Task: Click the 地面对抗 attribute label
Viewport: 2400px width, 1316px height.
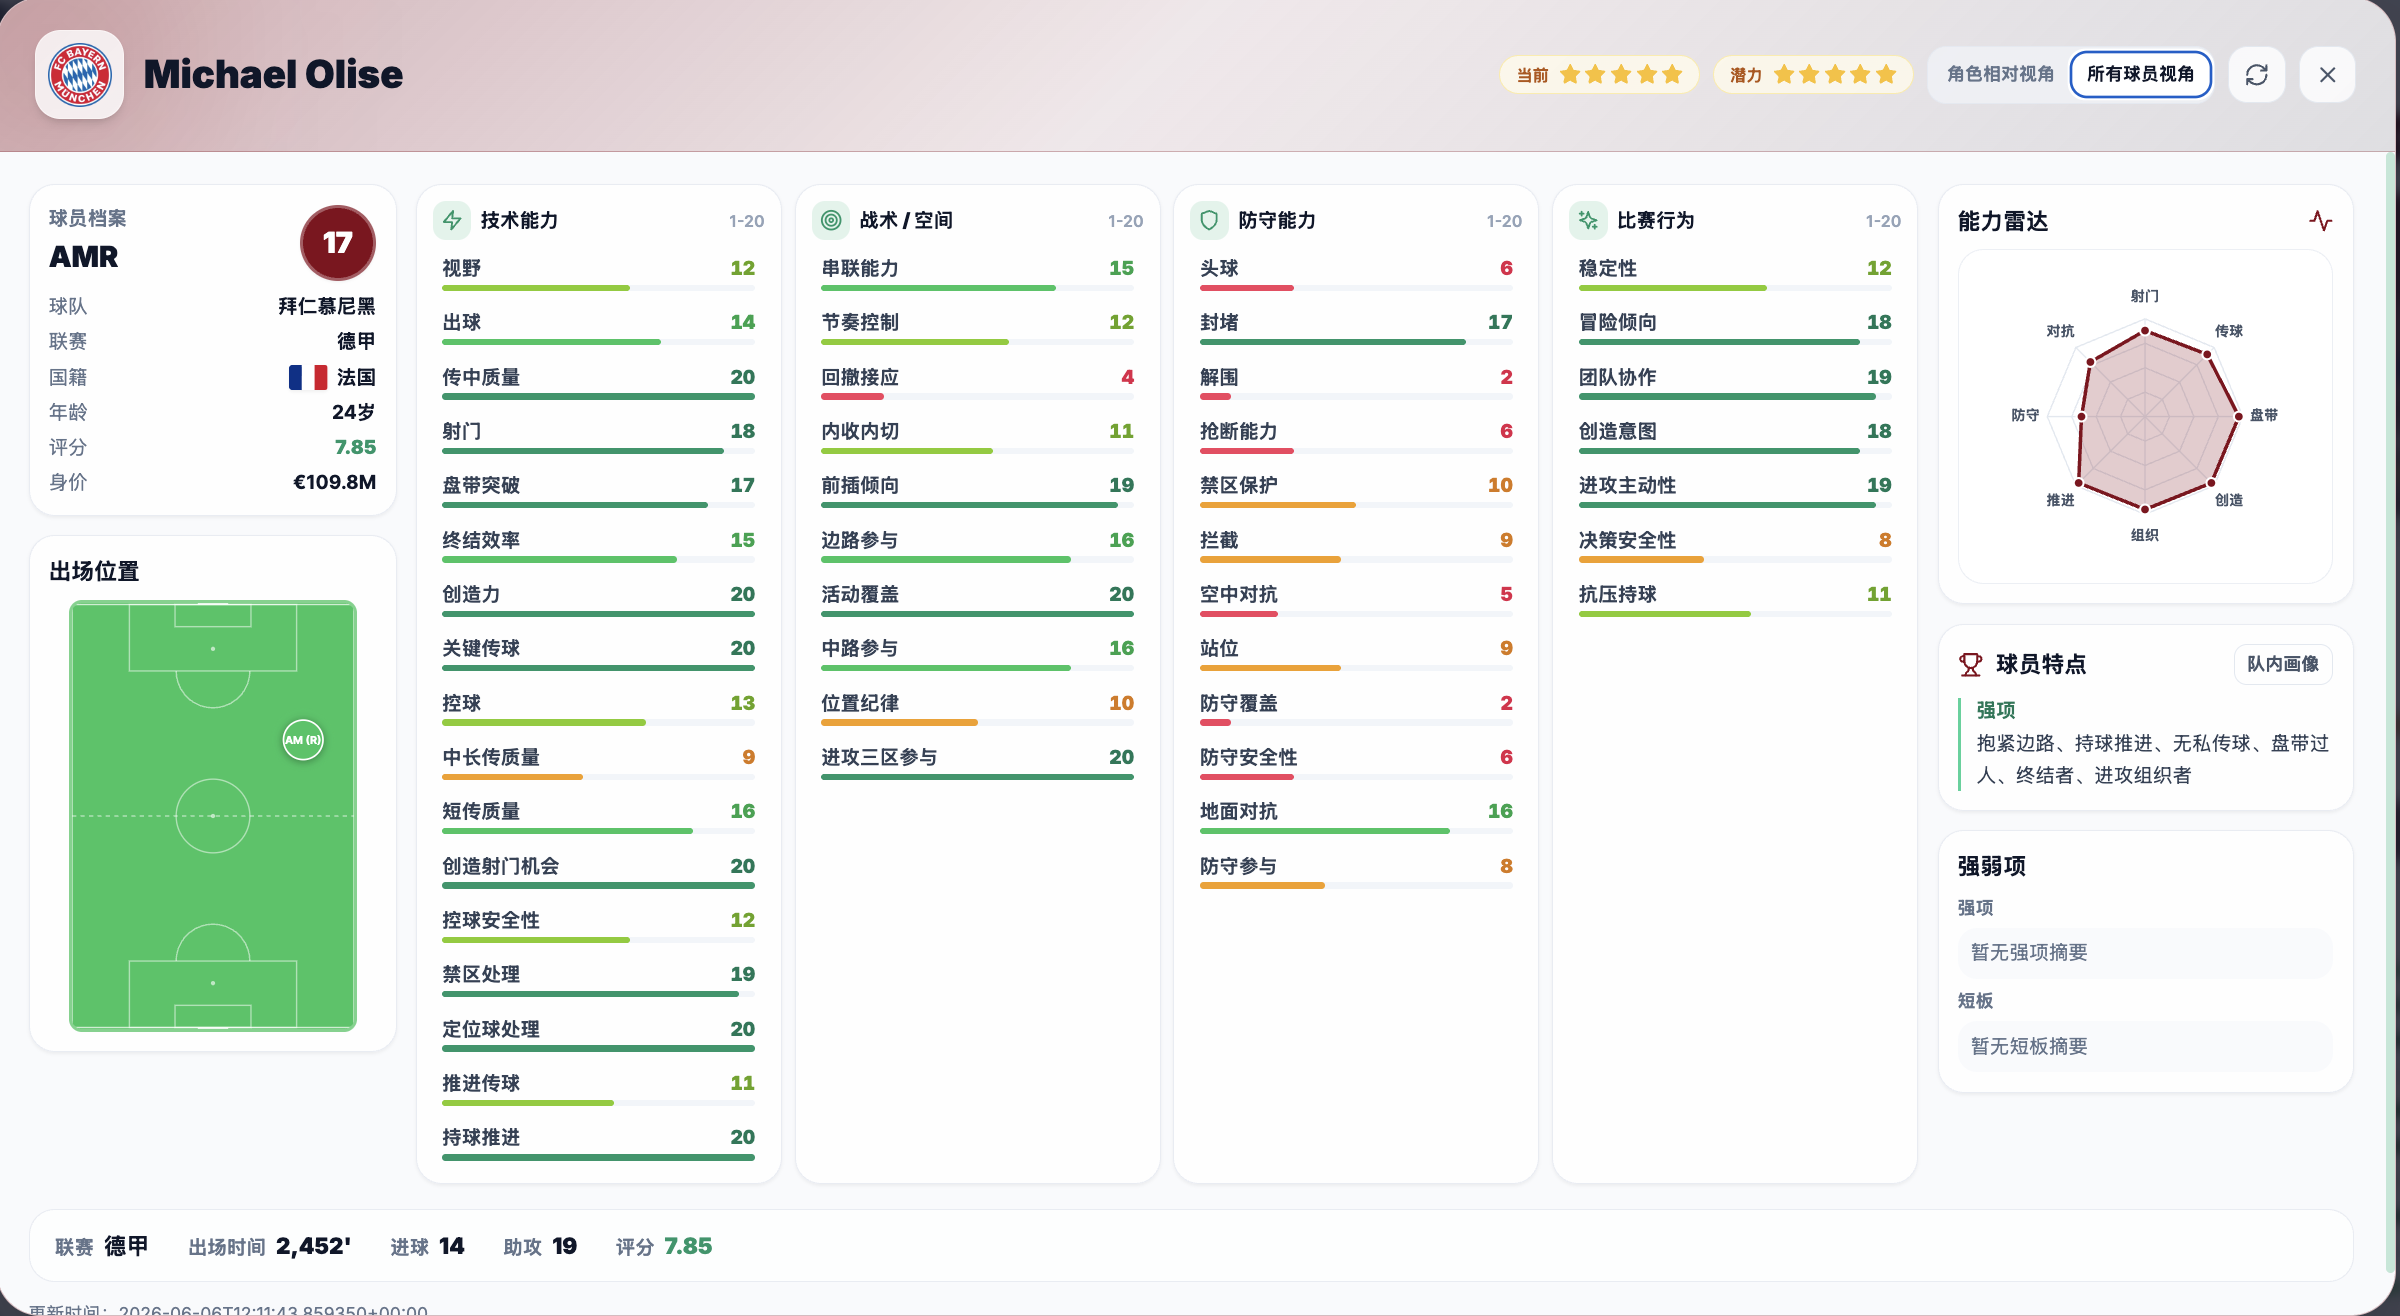Action: click(1239, 811)
